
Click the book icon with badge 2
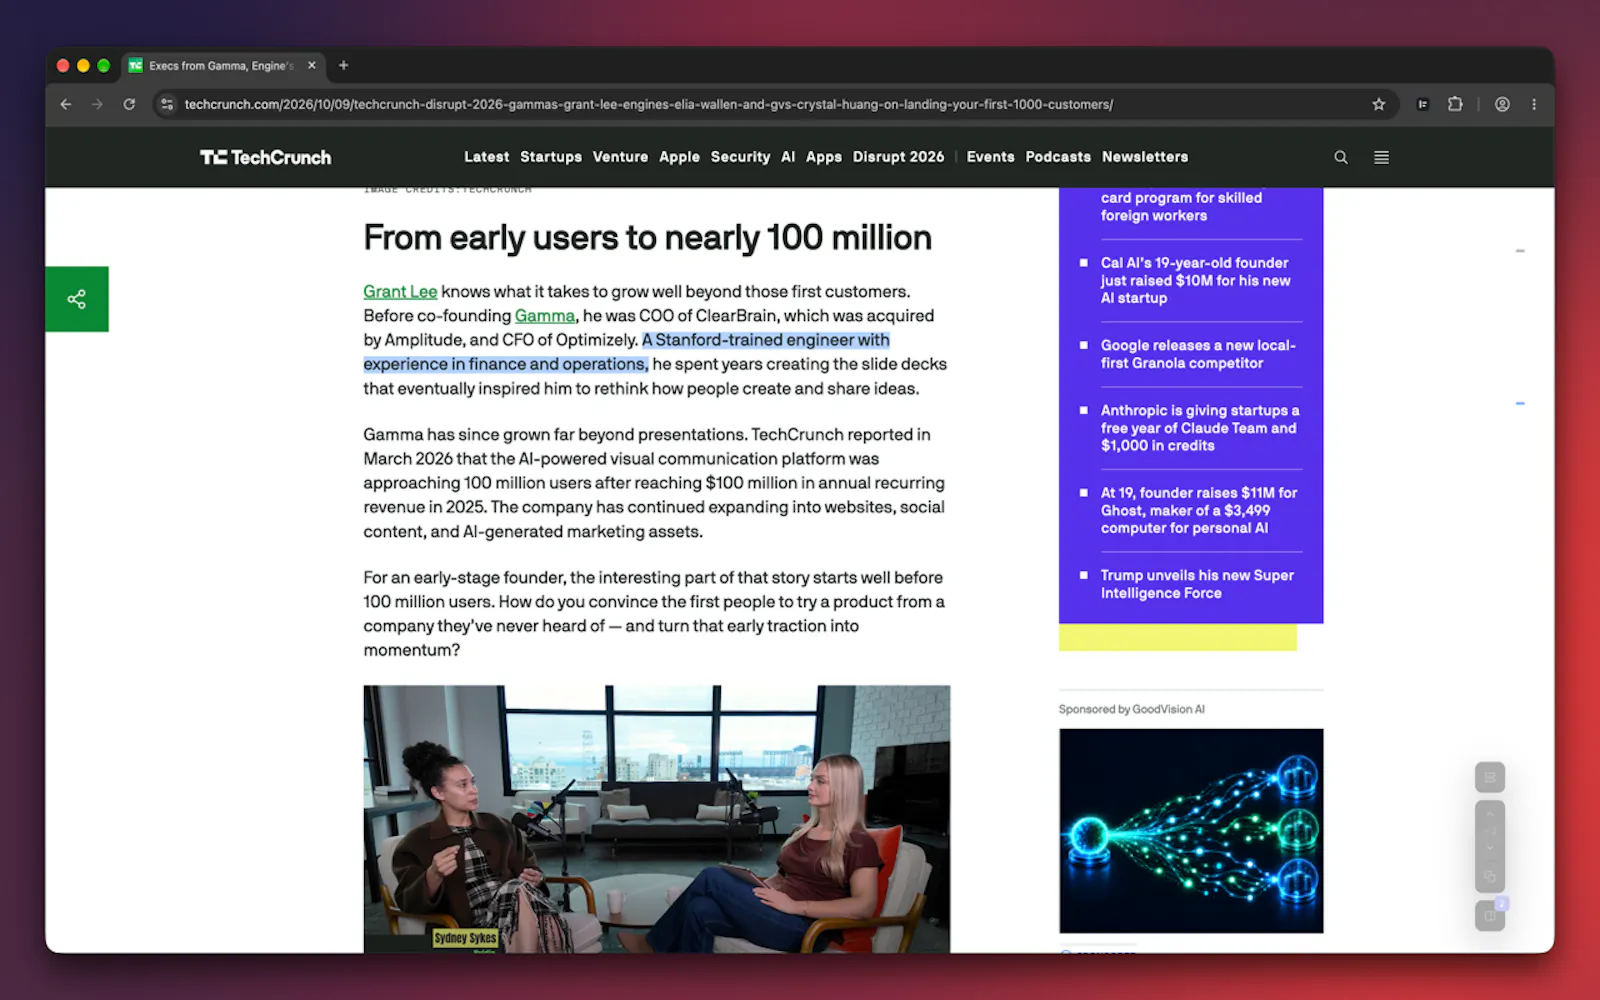1490,915
